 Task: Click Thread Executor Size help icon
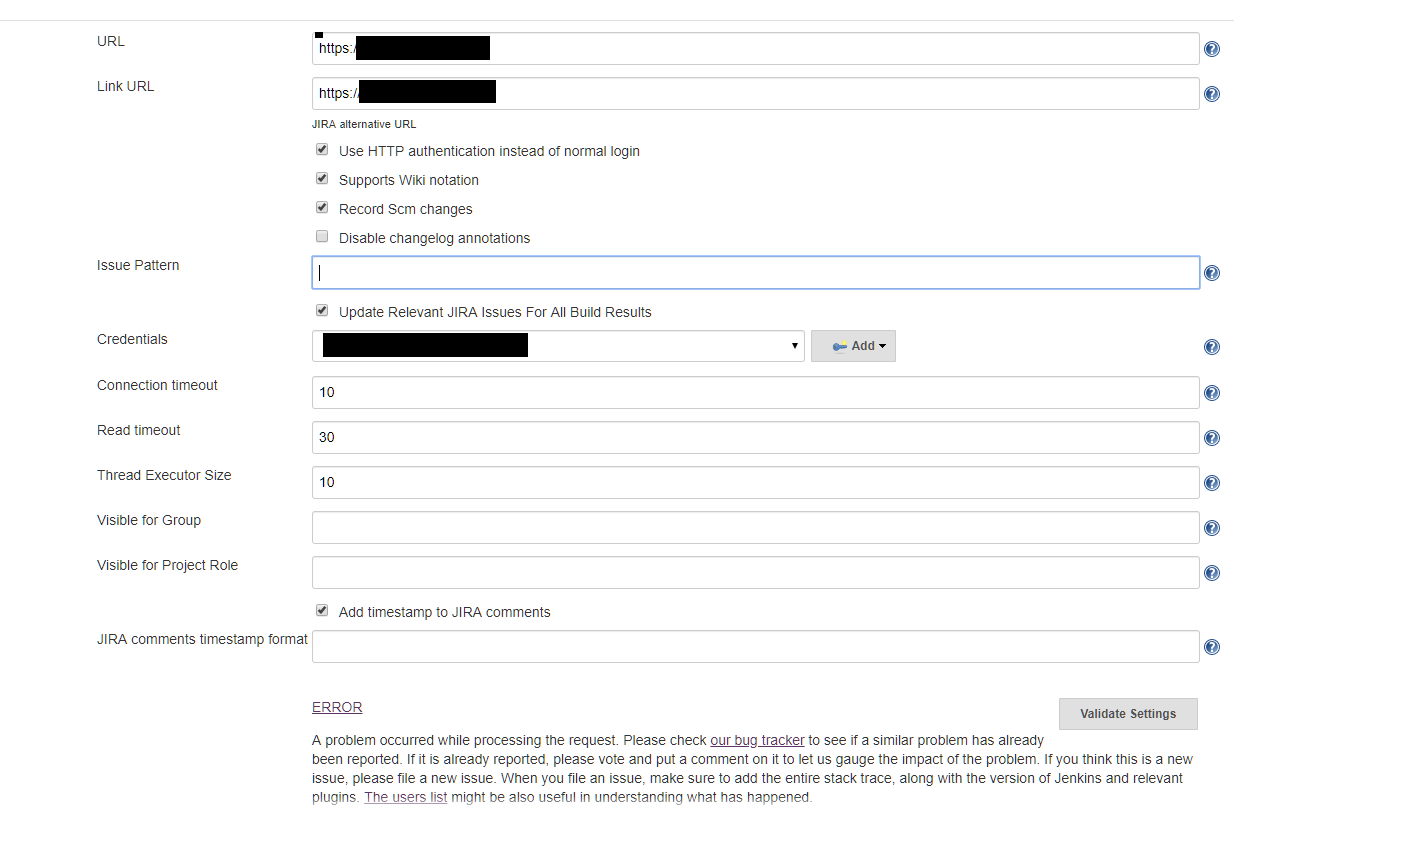[x=1211, y=483]
